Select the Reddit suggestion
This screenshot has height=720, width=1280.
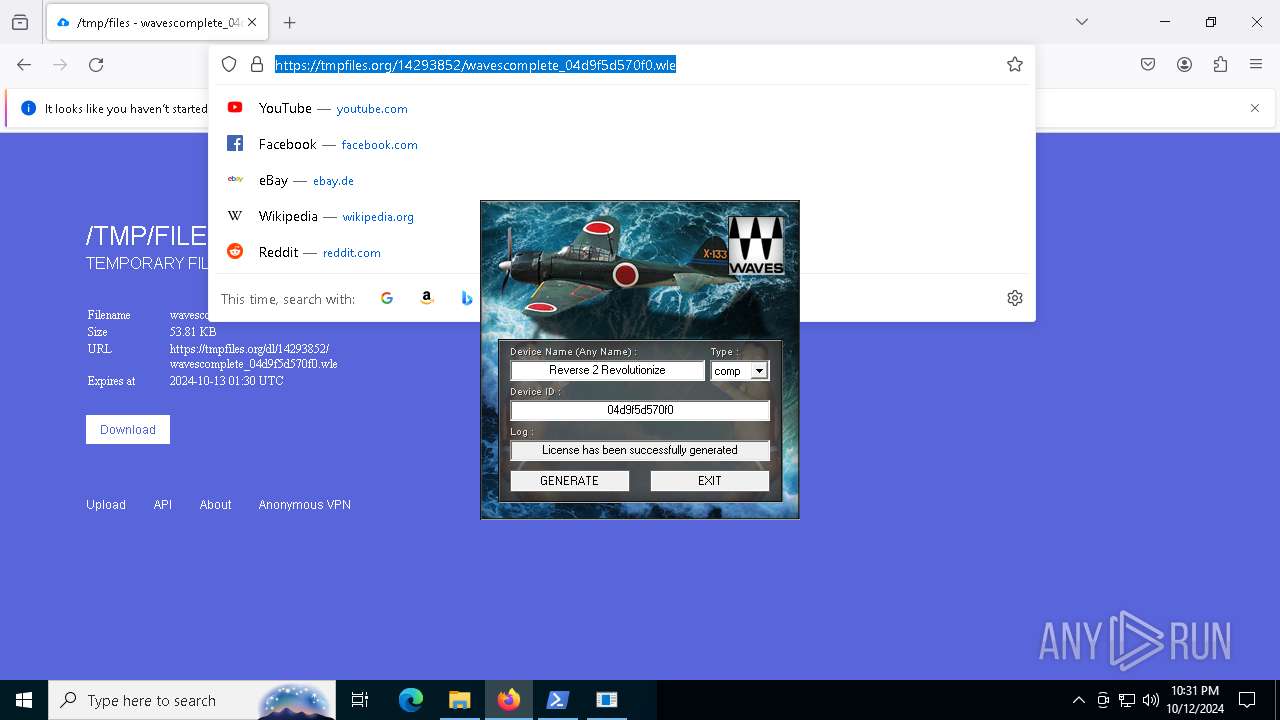pyautogui.click(x=622, y=252)
